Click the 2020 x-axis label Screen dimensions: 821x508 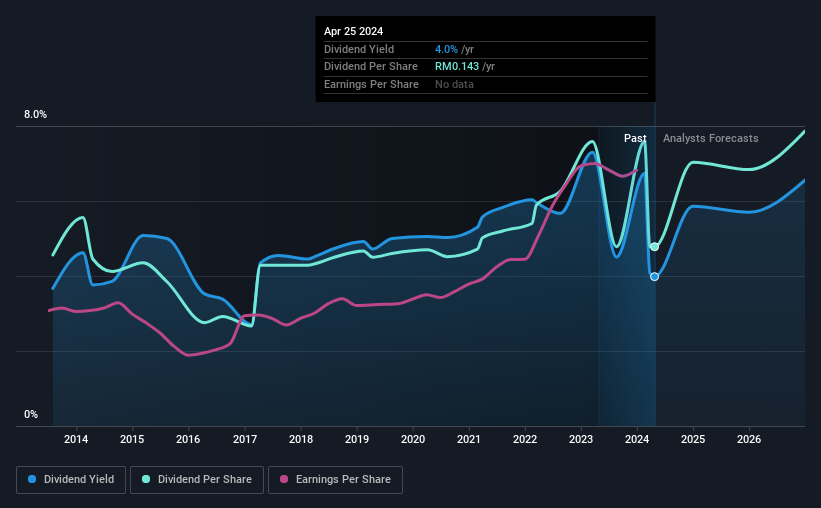[x=413, y=439]
